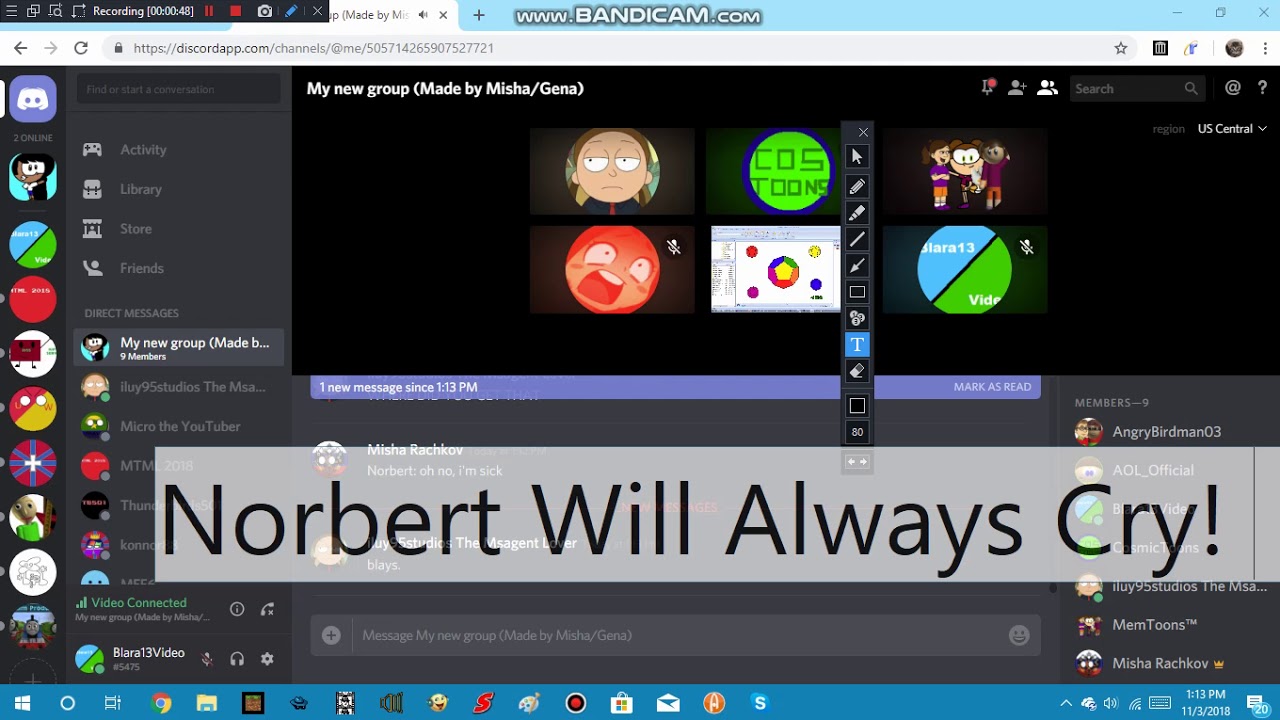The width and height of the screenshot is (1280, 720).
Task: Select the highlighter tool
Action: point(857,212)
